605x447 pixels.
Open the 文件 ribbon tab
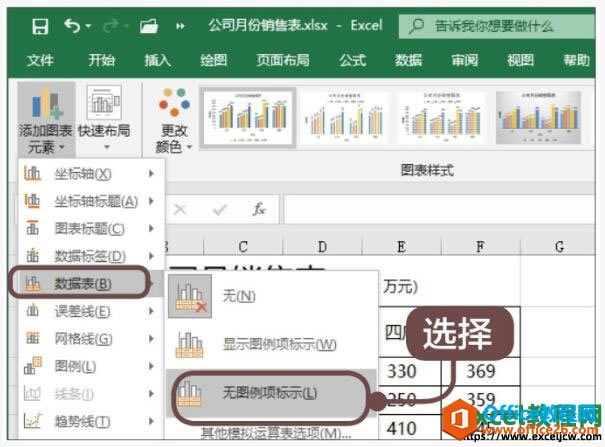[40, 61]
